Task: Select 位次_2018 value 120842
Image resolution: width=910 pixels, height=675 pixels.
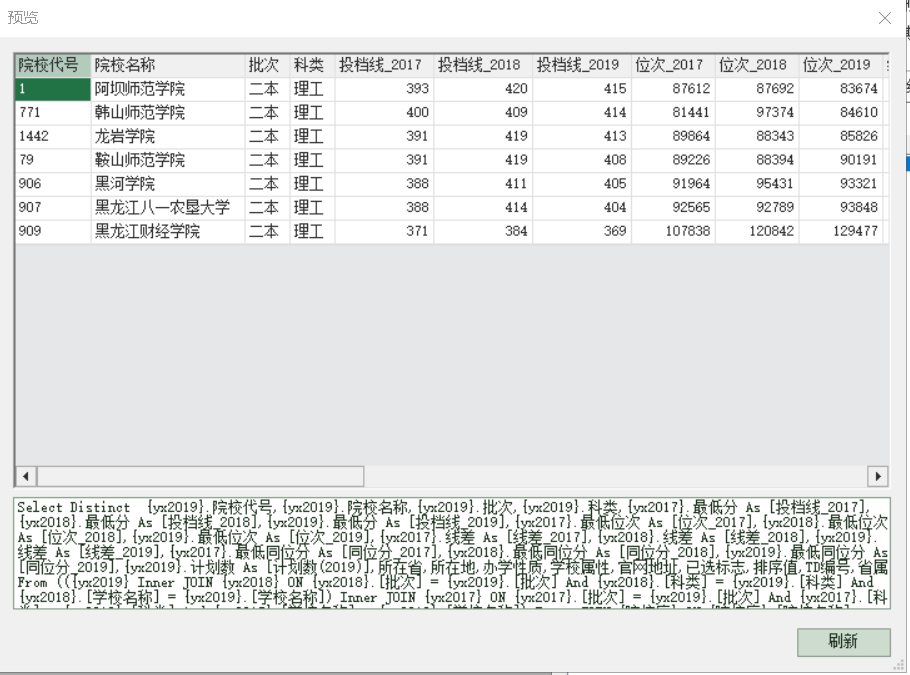Action: point(757,232)
